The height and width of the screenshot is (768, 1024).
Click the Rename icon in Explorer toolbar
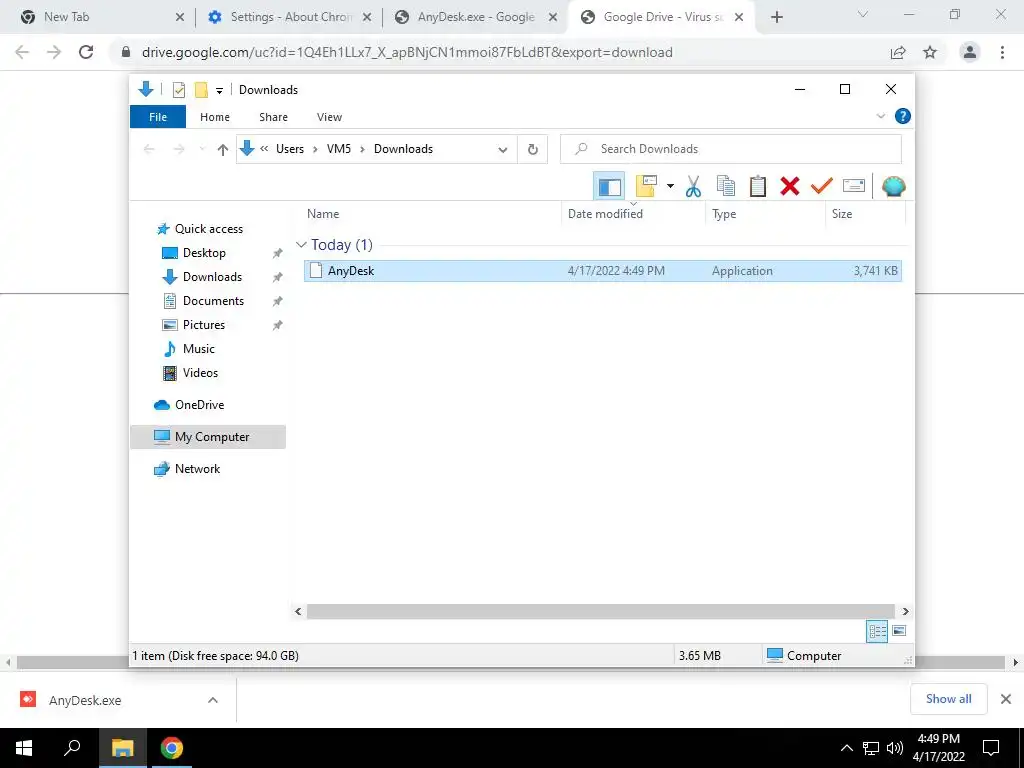(854, 186)
